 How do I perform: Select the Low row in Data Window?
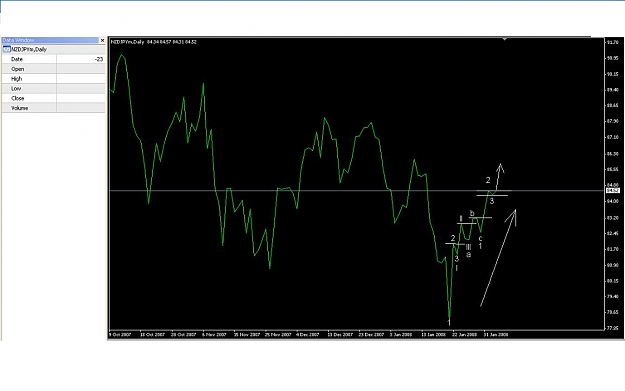pyautogui.click(x=53, y=88)
